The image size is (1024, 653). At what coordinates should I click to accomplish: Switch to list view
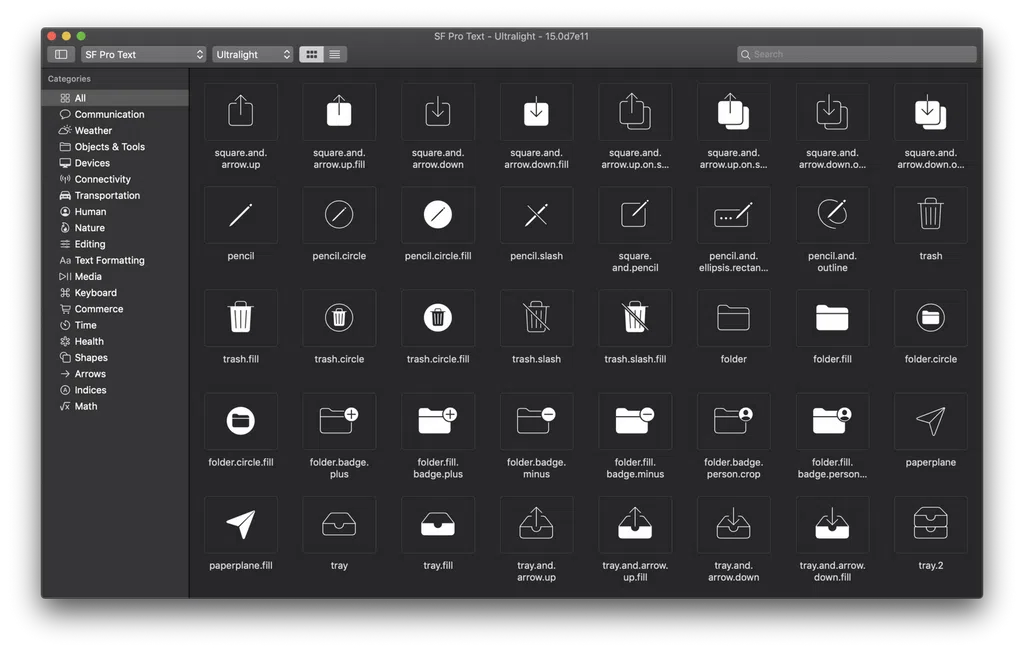point(335,54)
